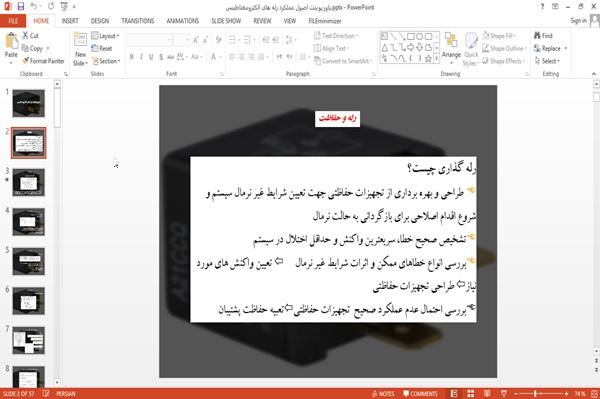
Task: Switch to SLIDE SHOW tab
Action: pos(226,21)
